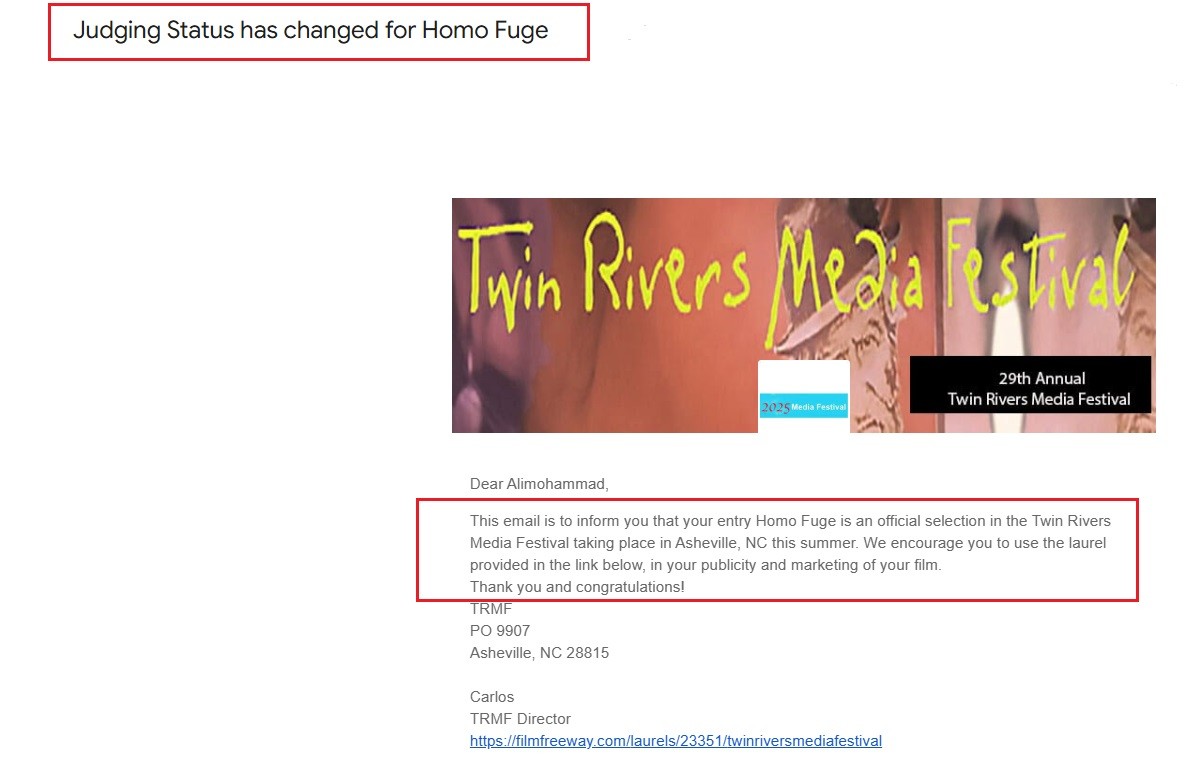Click the Asheville, NC 28815 address line
This screenshot has height=781, width=1187.
pyautogui.click(x=539, y=652)
